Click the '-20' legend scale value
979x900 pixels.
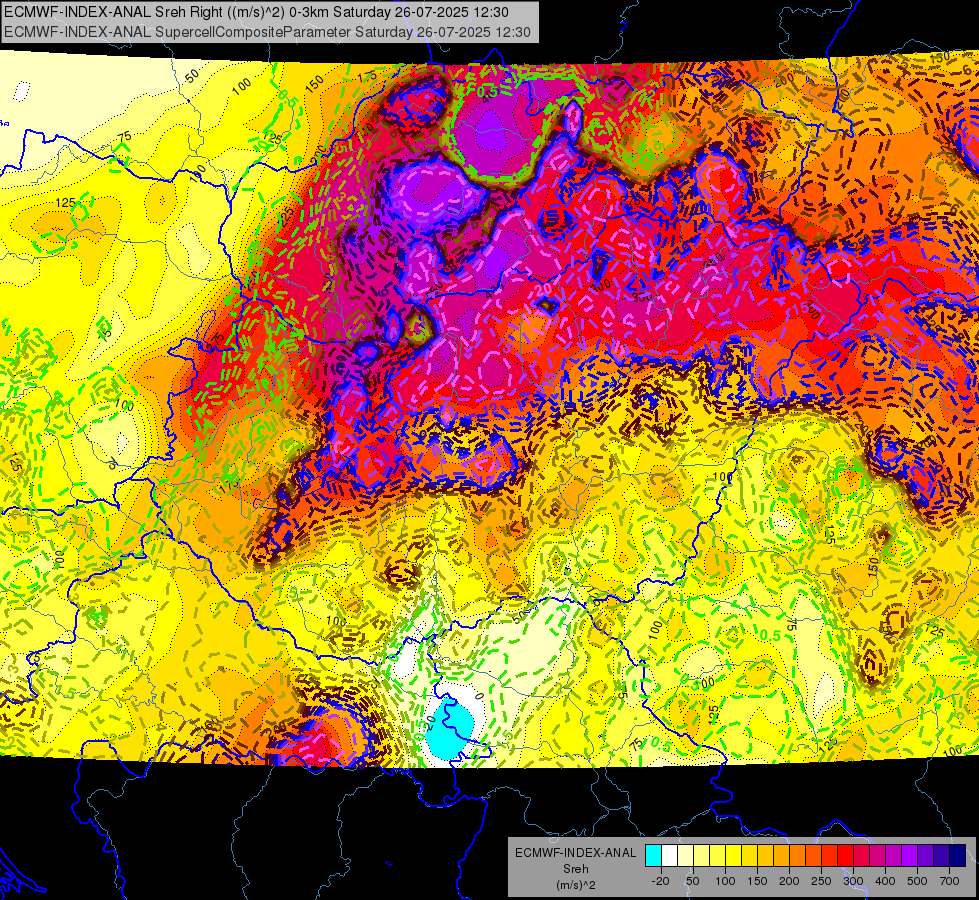pos(661,881)
